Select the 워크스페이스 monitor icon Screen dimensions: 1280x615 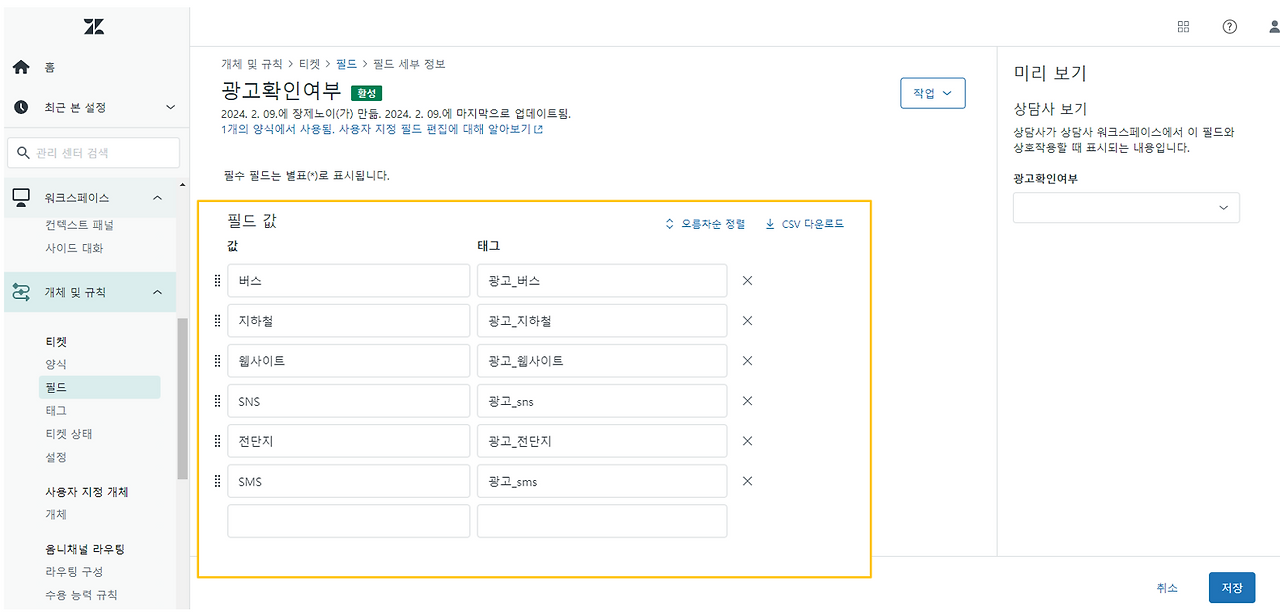click(22, 197)
